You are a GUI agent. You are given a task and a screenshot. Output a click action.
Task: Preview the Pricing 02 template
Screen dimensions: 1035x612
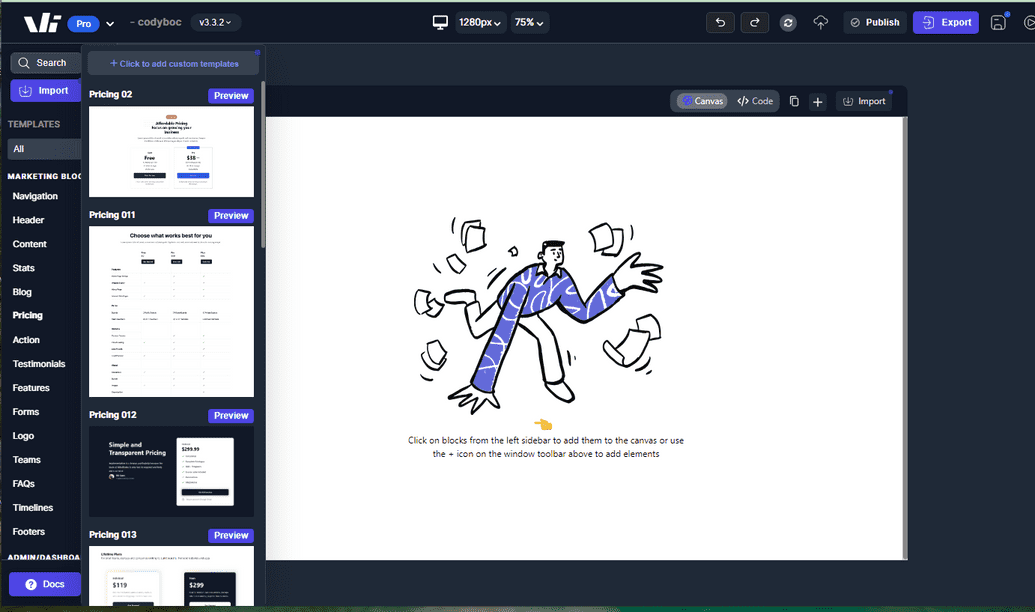pyautogui.click(x=231, y=96)
